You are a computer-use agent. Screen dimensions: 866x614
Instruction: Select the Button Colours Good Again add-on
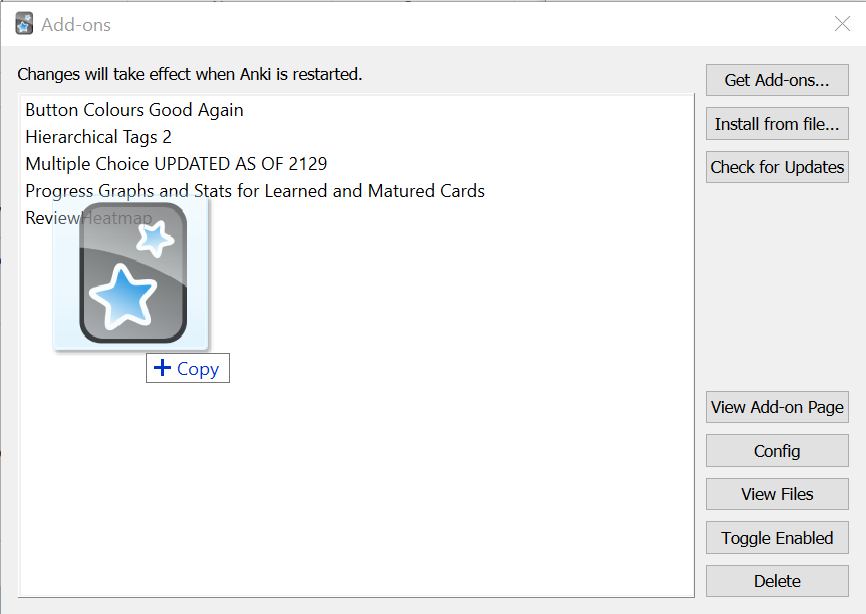134,110
